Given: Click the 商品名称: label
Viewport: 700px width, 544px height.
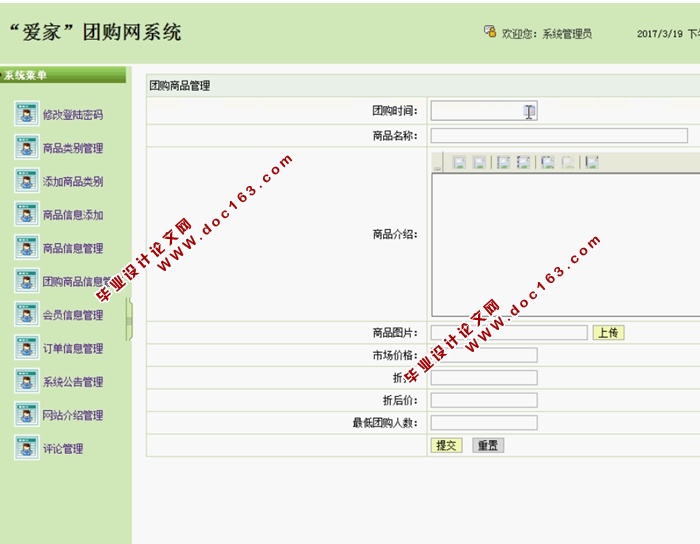Looking at the screenshot, I should pyautogui.click(x=395, y=136).
